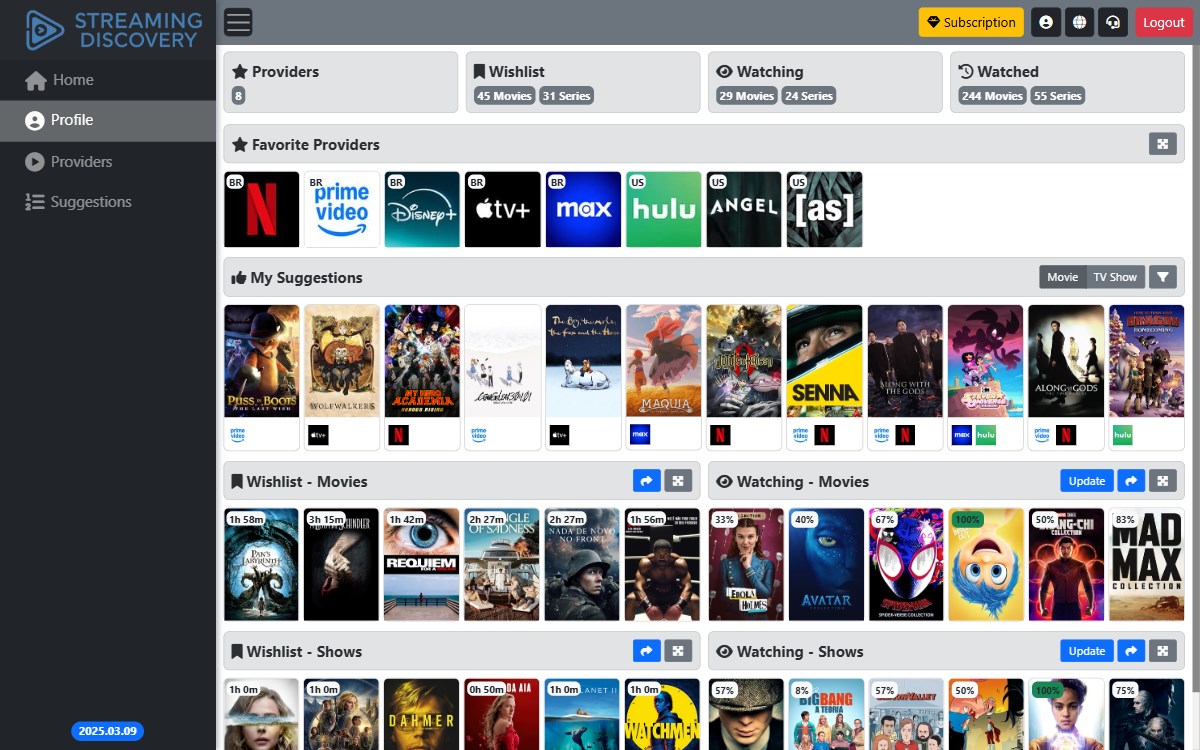Expand Favorite Providers panel with expand icon
This screenshot has width=1200, height=750.
point(1163,144)
